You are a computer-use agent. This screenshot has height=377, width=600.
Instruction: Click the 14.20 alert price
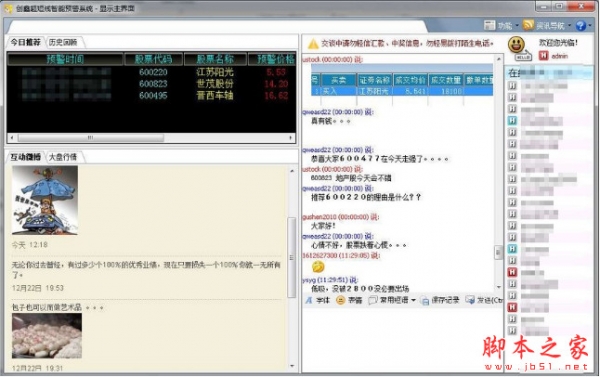tap(276, 84)
